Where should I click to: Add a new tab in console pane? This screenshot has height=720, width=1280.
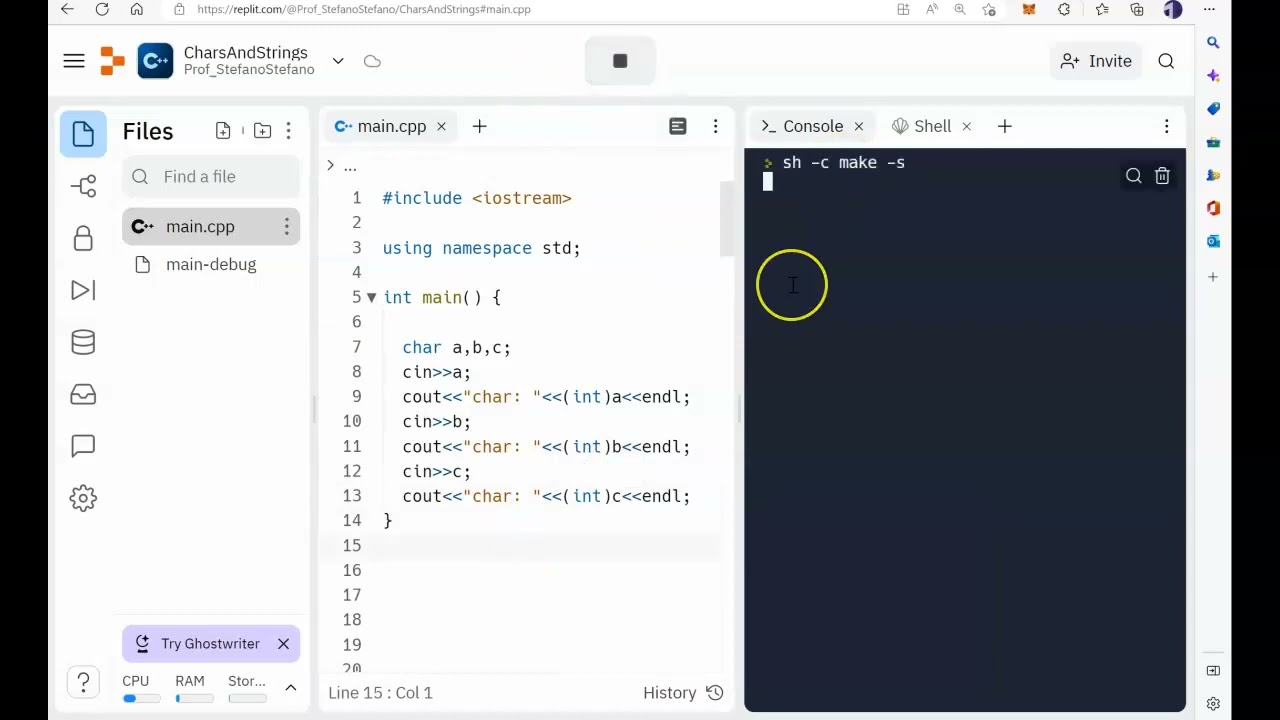pyautogui.click(x=1005, y=127)
